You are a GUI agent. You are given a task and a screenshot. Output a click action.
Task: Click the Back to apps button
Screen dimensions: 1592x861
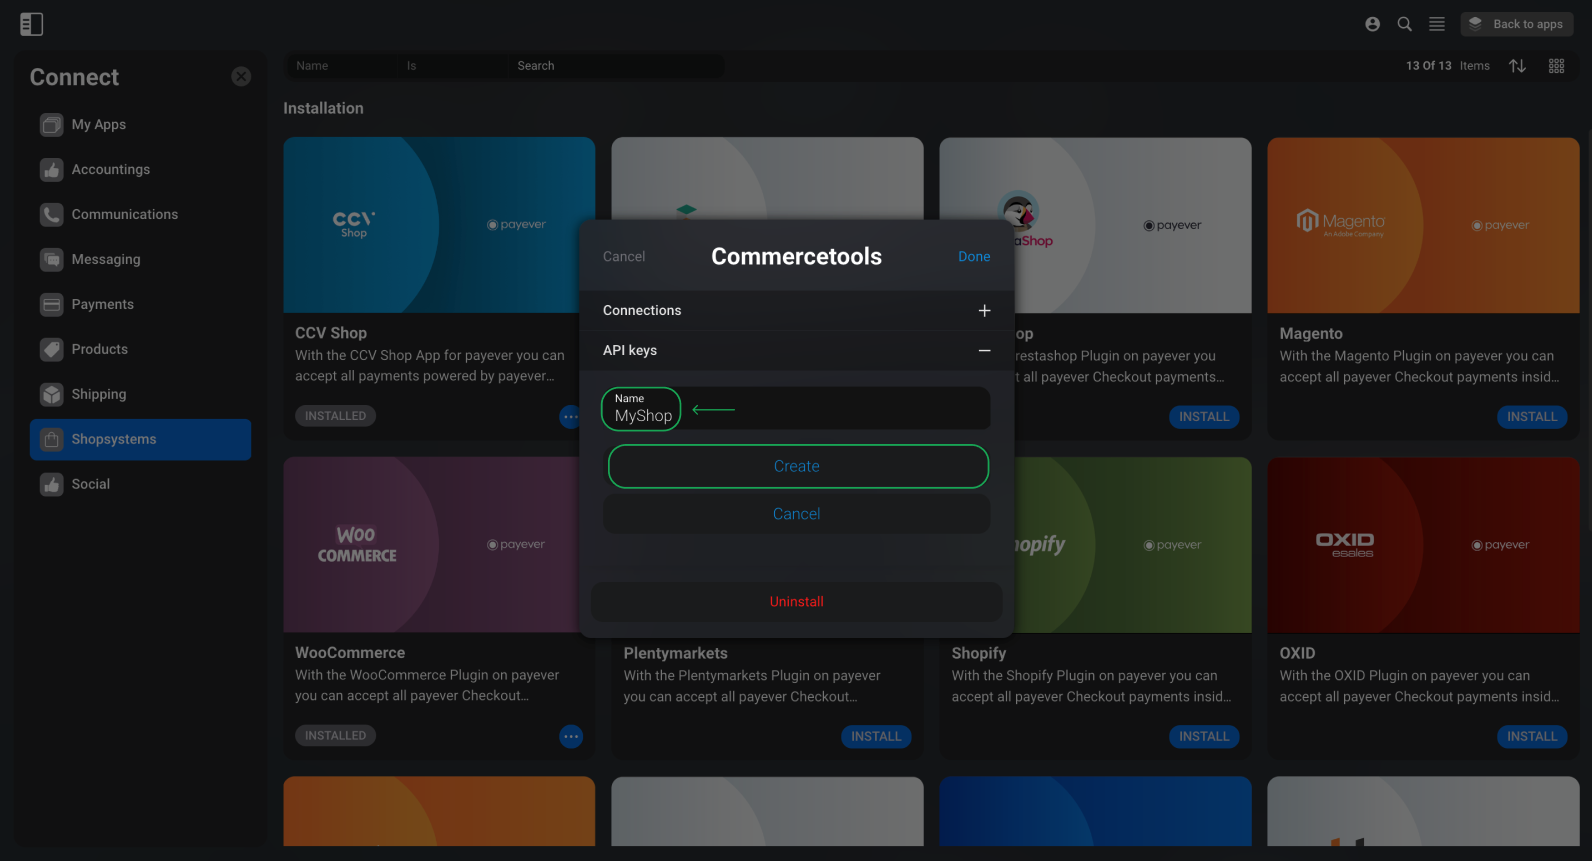pyautogui.click(x=1516, y=24)
